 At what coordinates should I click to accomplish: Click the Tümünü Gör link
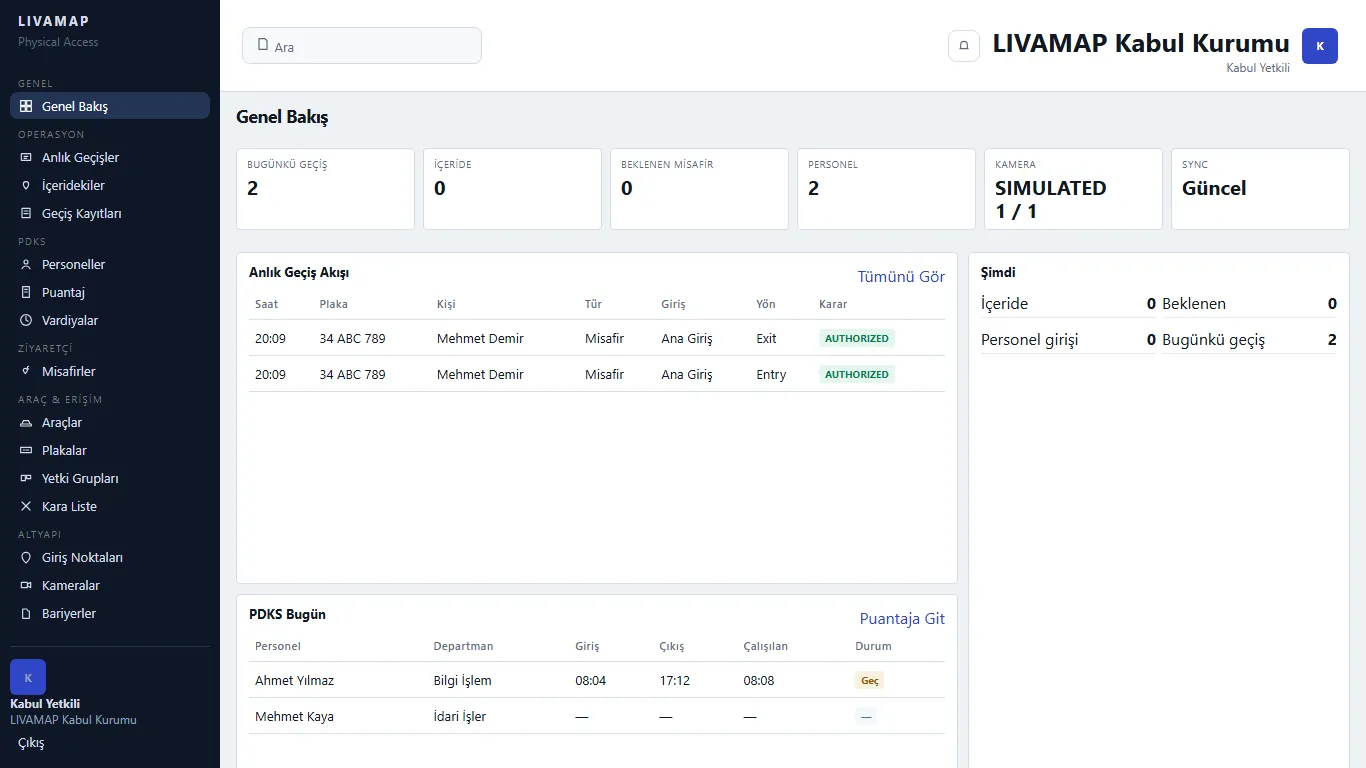[x=901, y=277]
